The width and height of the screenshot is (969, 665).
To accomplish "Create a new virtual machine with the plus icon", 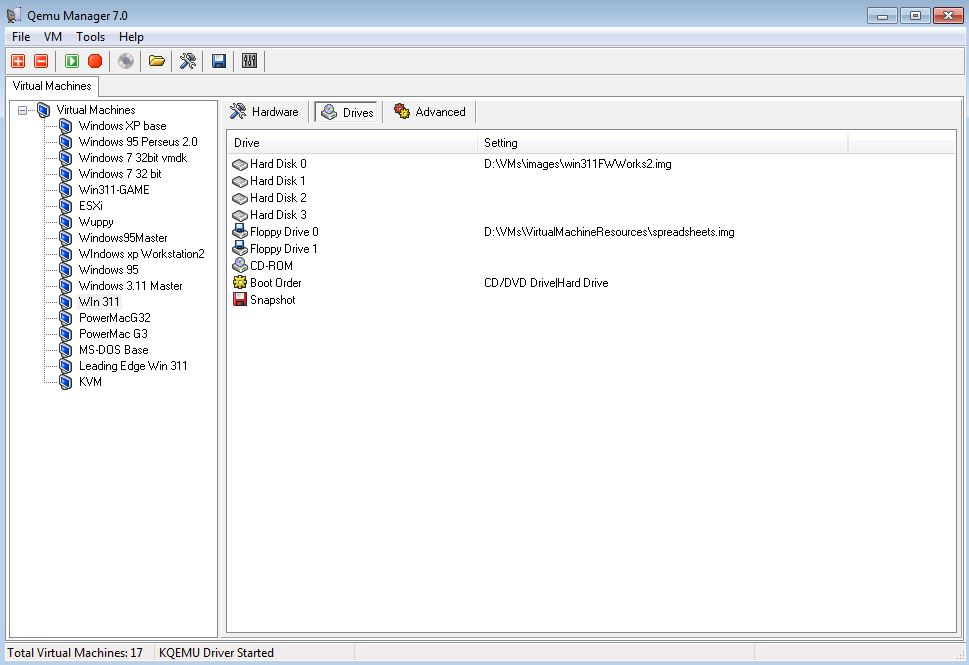I will [18, 61].
